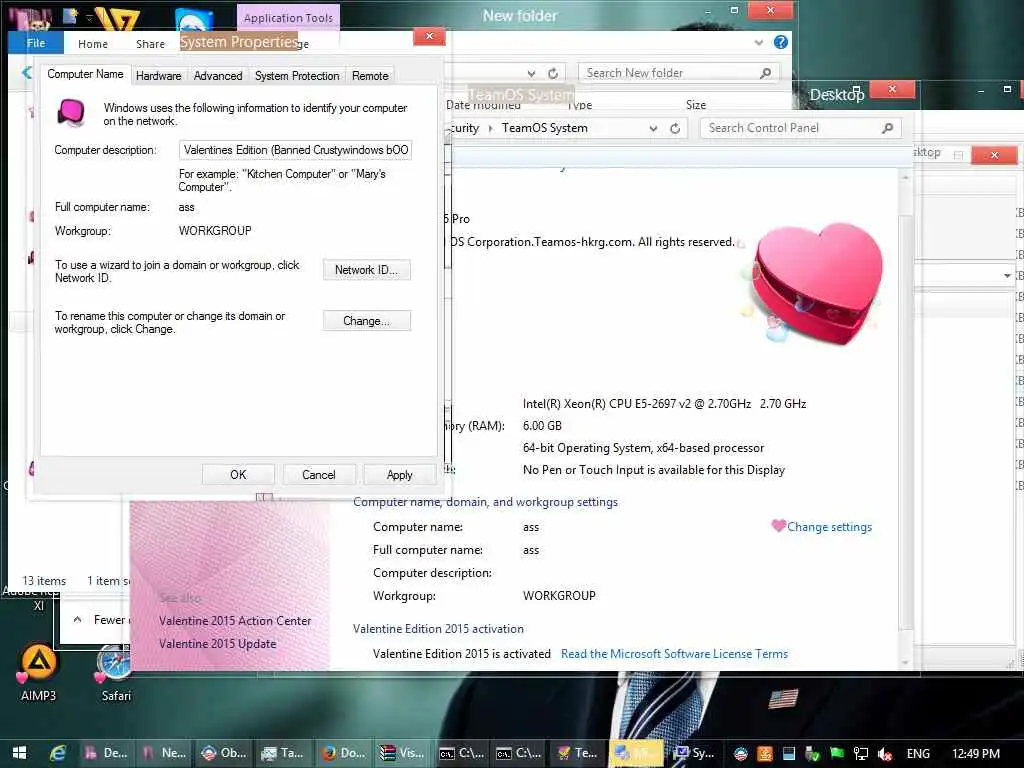Open AIMP3 desktop shortcut
The width and height of the screenshot is (1024, 768).
[38, 672]
